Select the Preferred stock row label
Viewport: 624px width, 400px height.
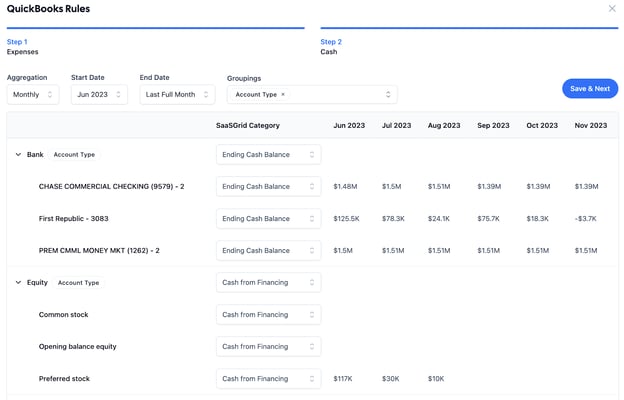tap(64, 379)
